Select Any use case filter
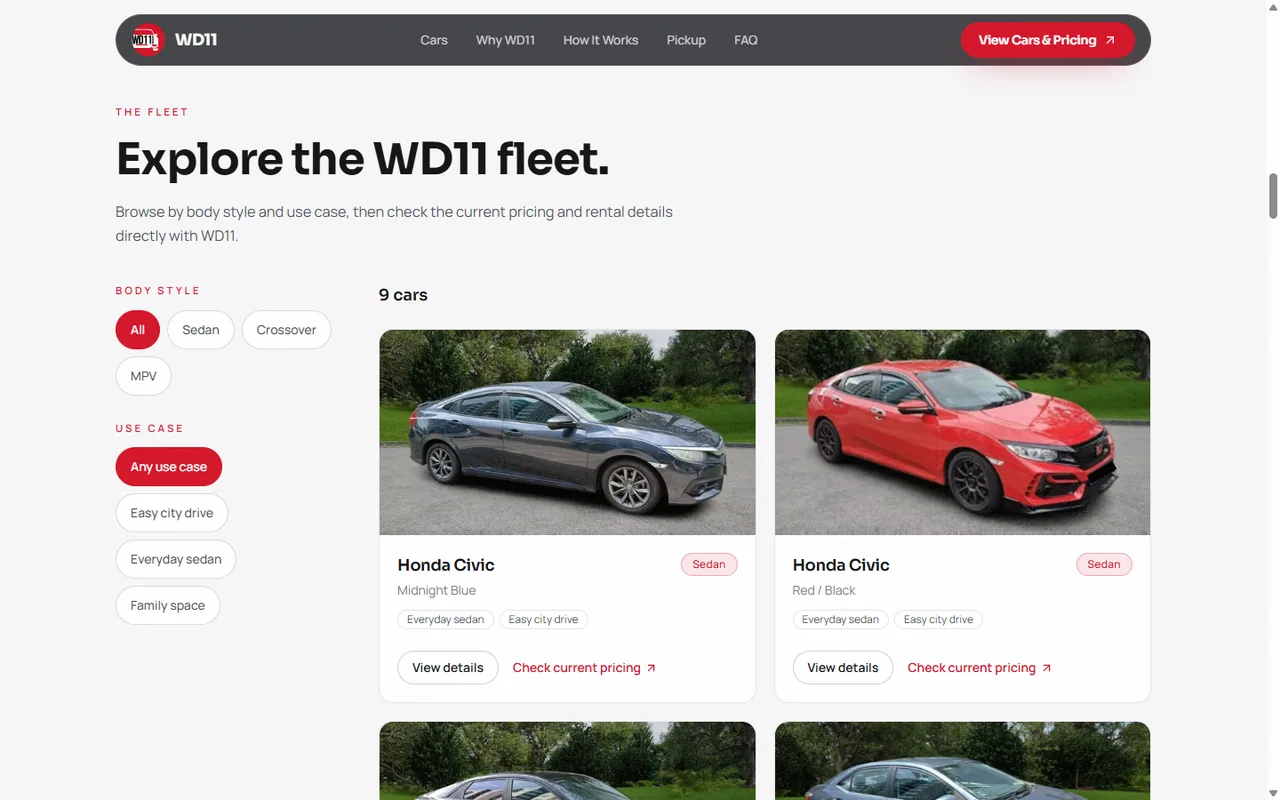Image resolution: width=1280 pixels, height=800 pixels. tap(169, 467)
